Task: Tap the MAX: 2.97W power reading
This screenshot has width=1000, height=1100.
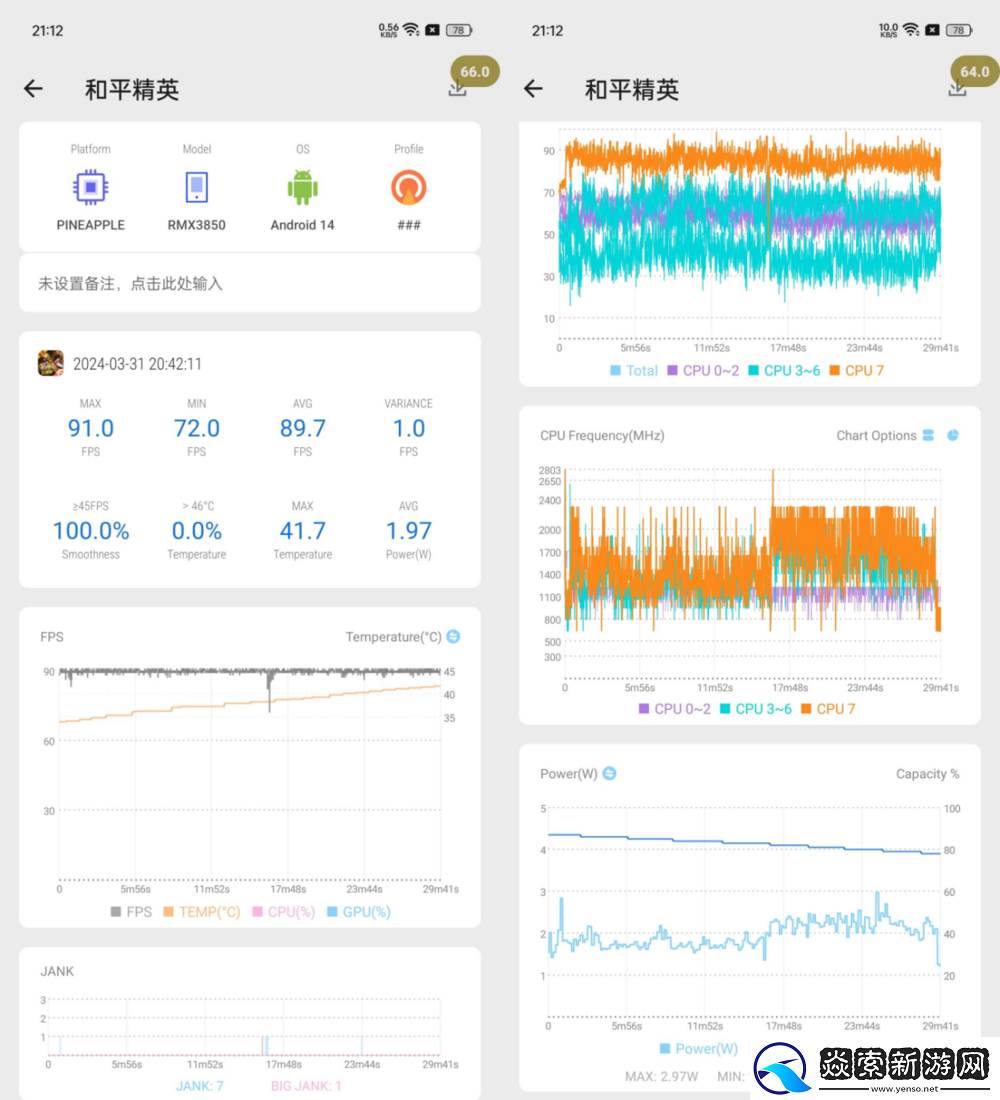Action: (661, 1076)
